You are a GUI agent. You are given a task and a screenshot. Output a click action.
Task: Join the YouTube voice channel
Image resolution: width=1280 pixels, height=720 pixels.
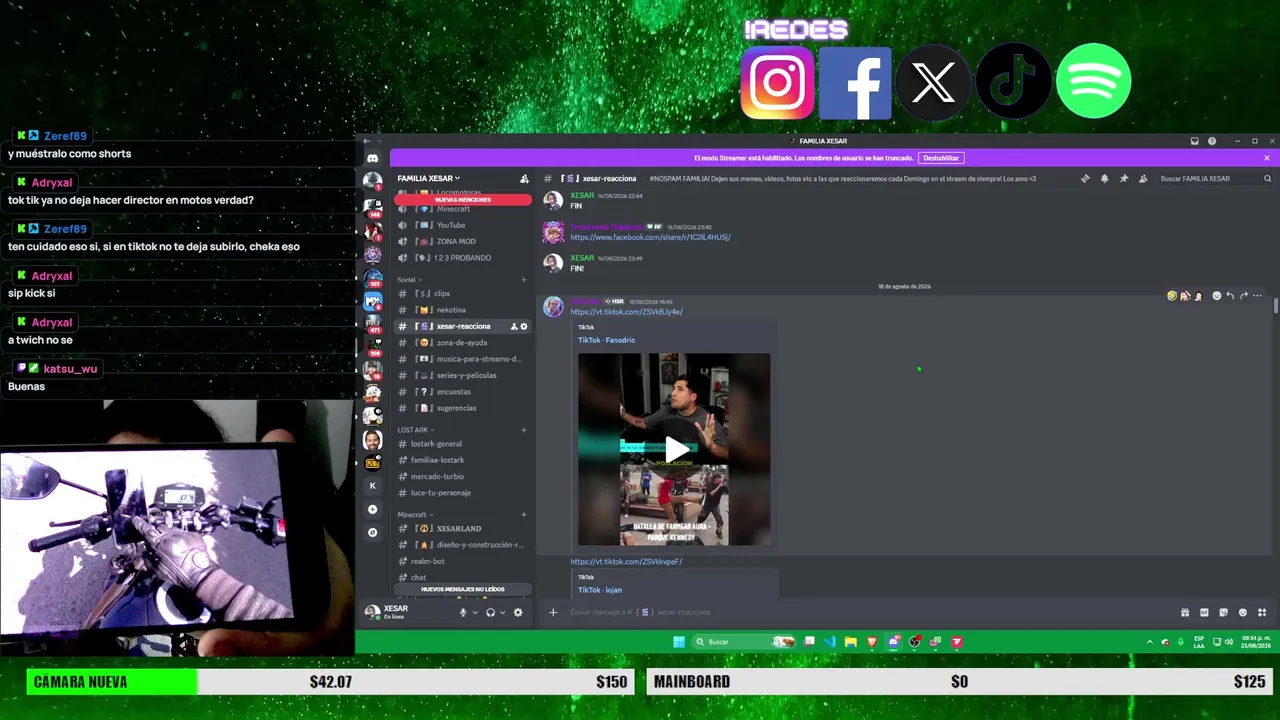click(462, 225)
